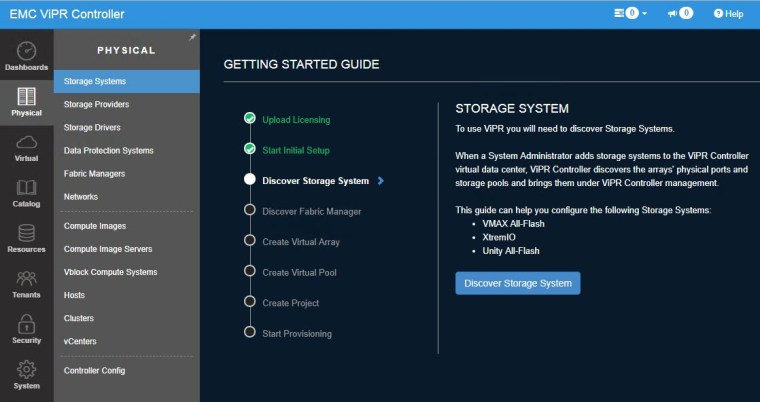Select Storage Systems menu item

[x=127, y=81]
